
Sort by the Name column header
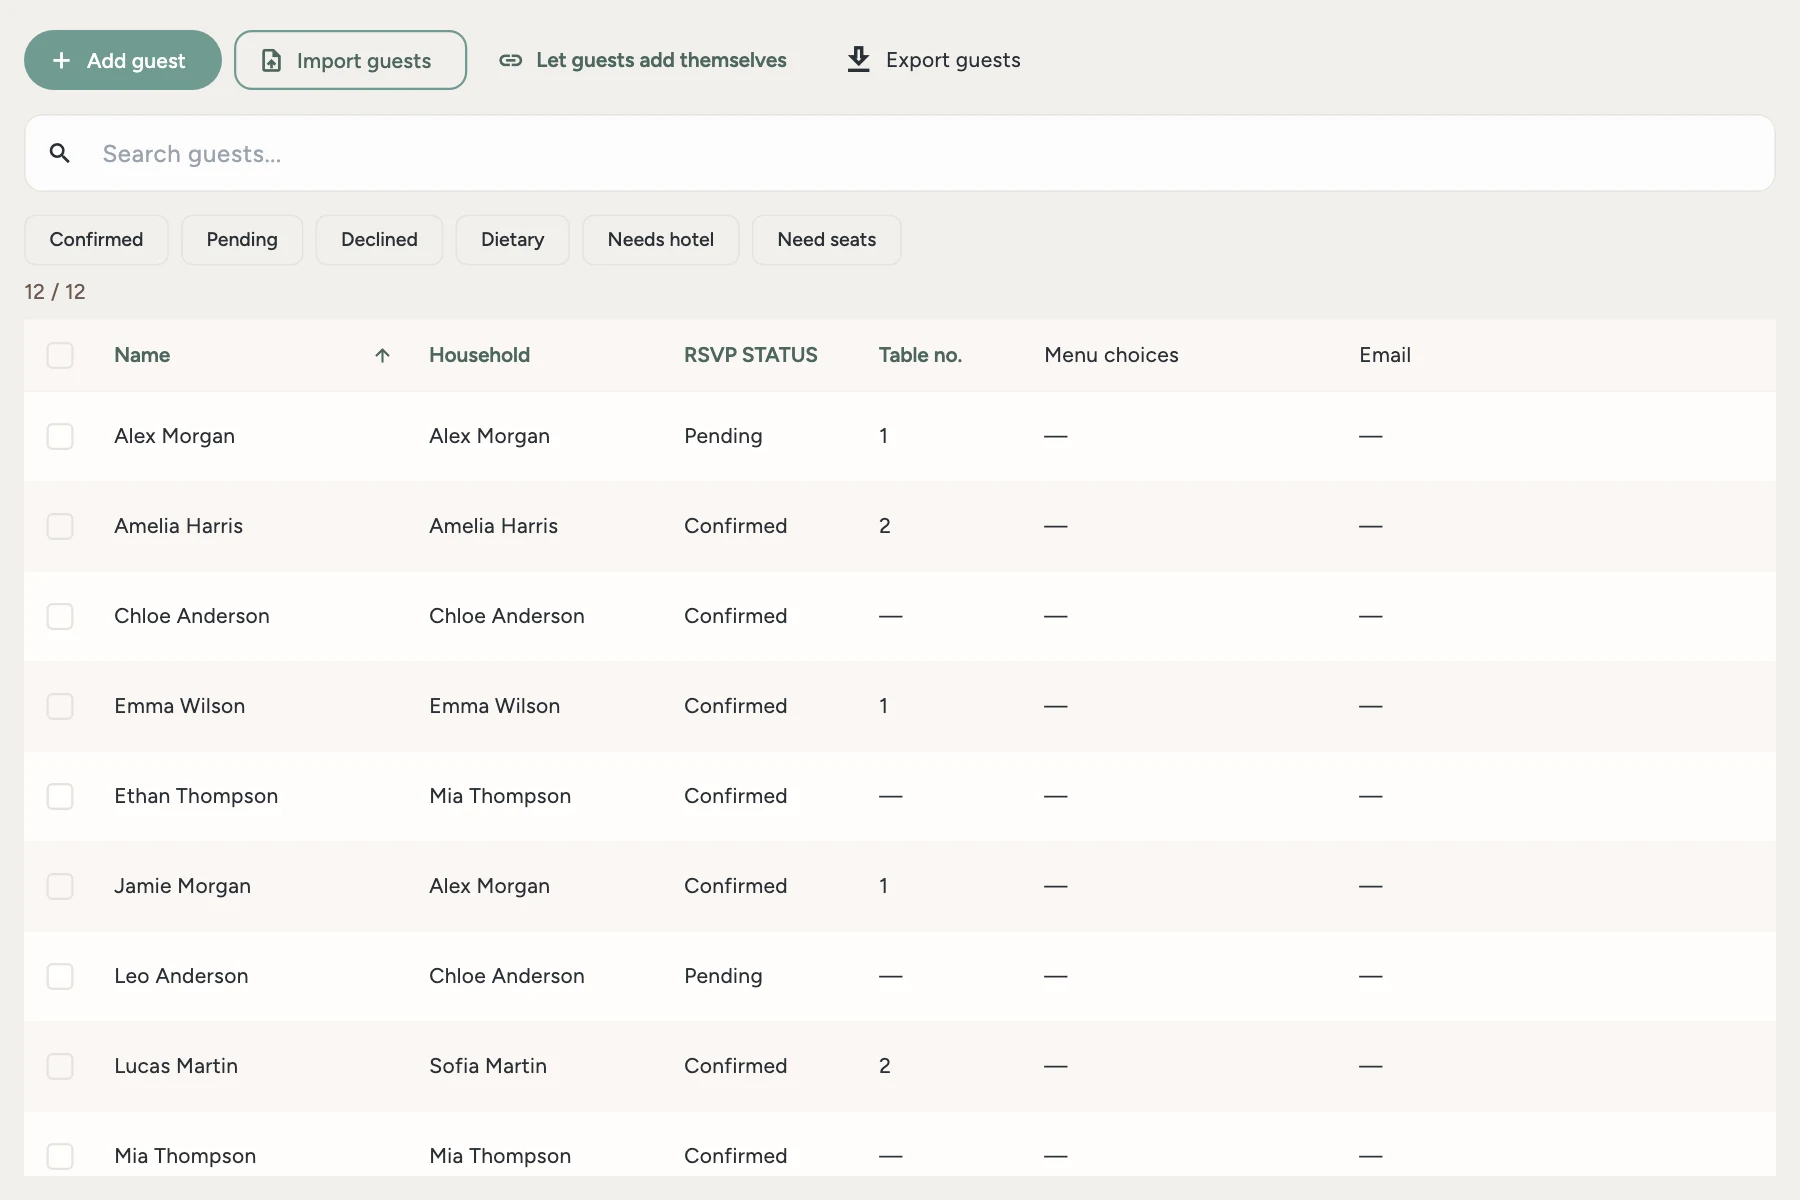coord(142,355)
